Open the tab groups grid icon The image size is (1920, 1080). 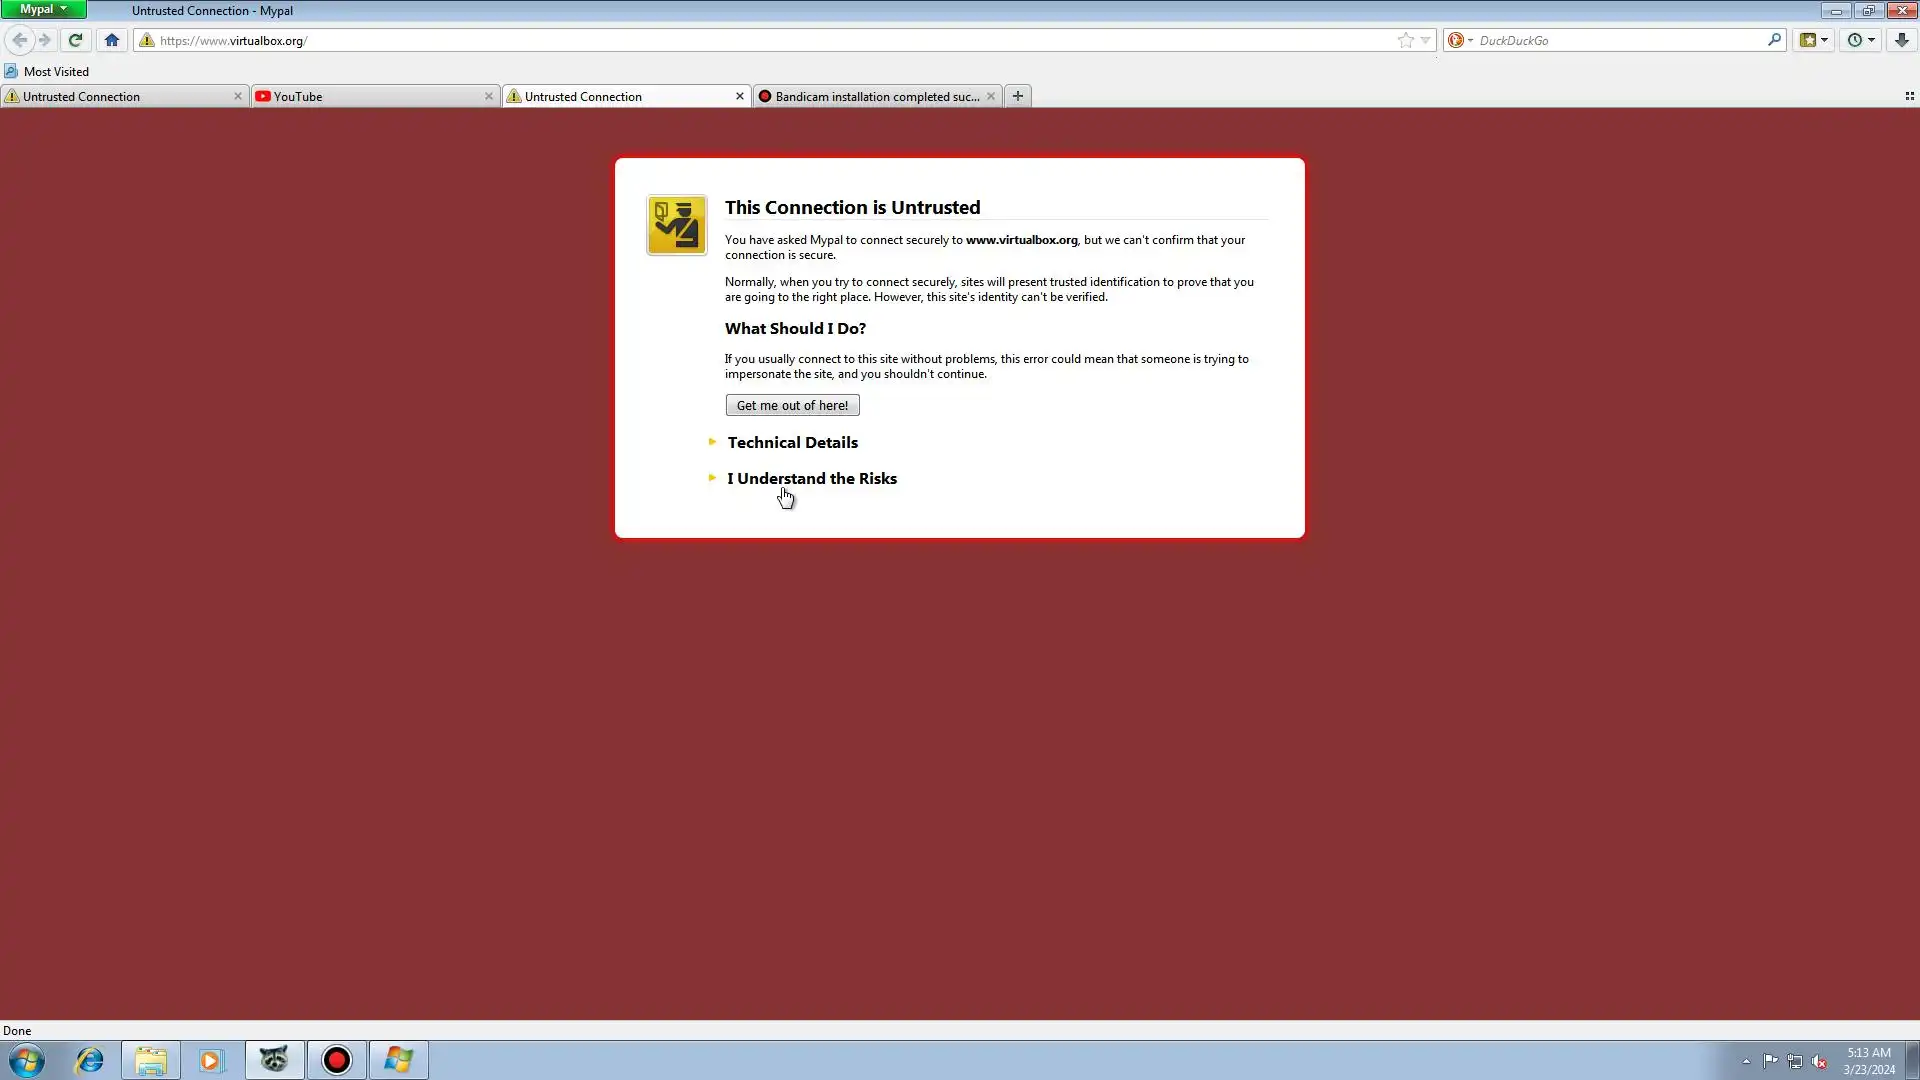(1909, 96)
